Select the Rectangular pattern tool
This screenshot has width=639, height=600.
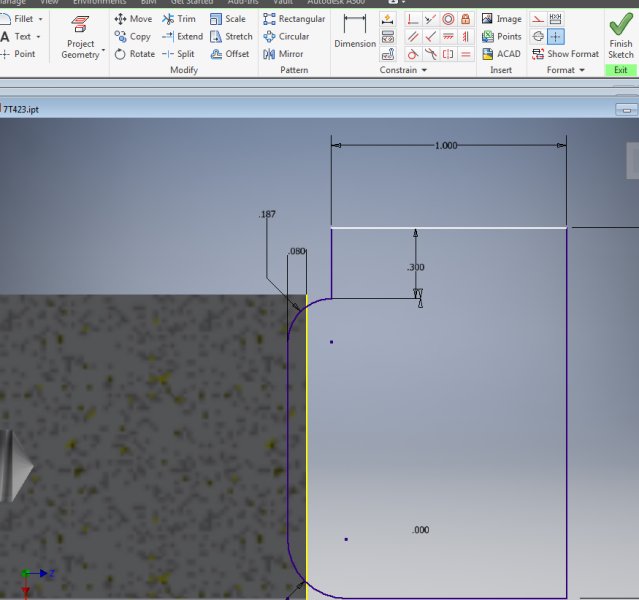pyautogui.click(x=293, y=19)
